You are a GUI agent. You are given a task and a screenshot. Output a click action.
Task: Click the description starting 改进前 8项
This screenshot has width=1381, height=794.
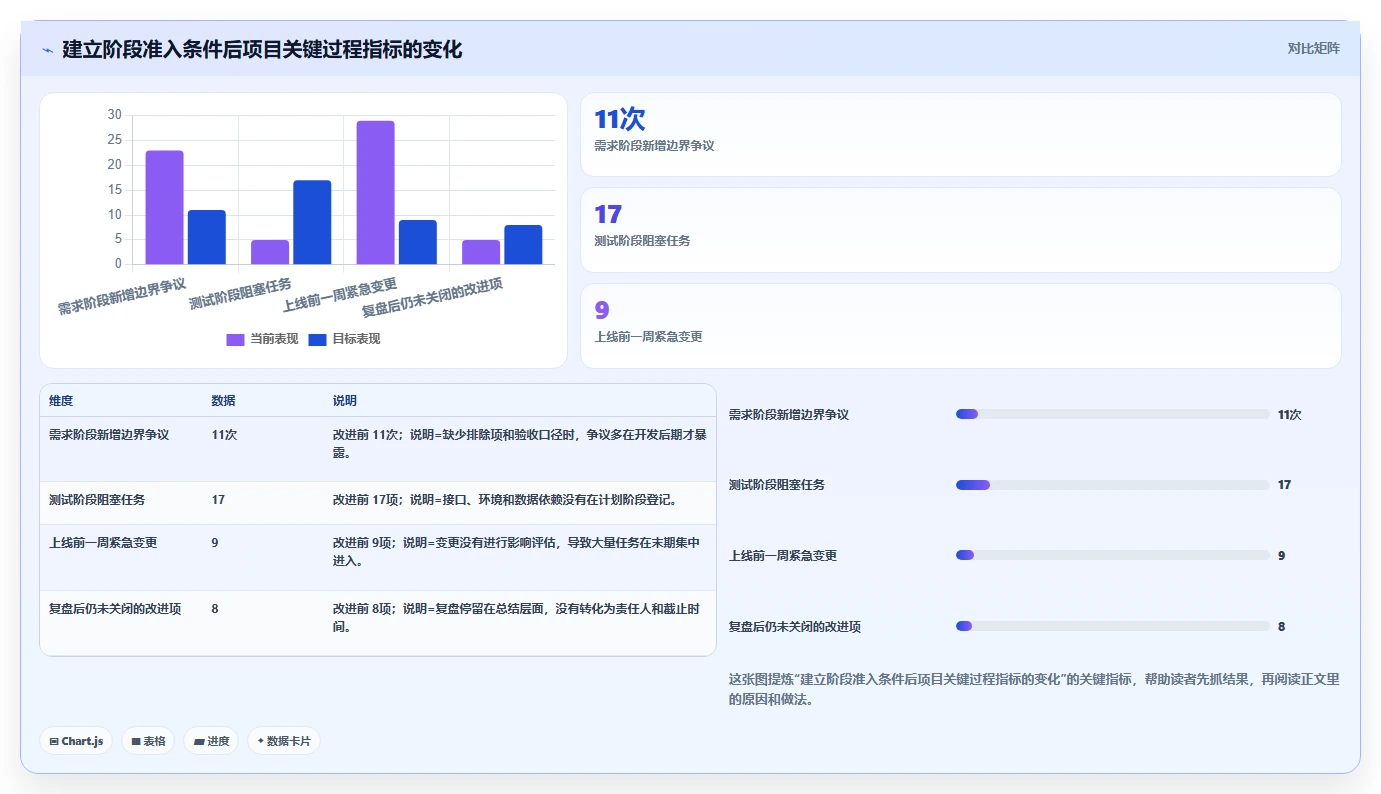pos(516,618)
